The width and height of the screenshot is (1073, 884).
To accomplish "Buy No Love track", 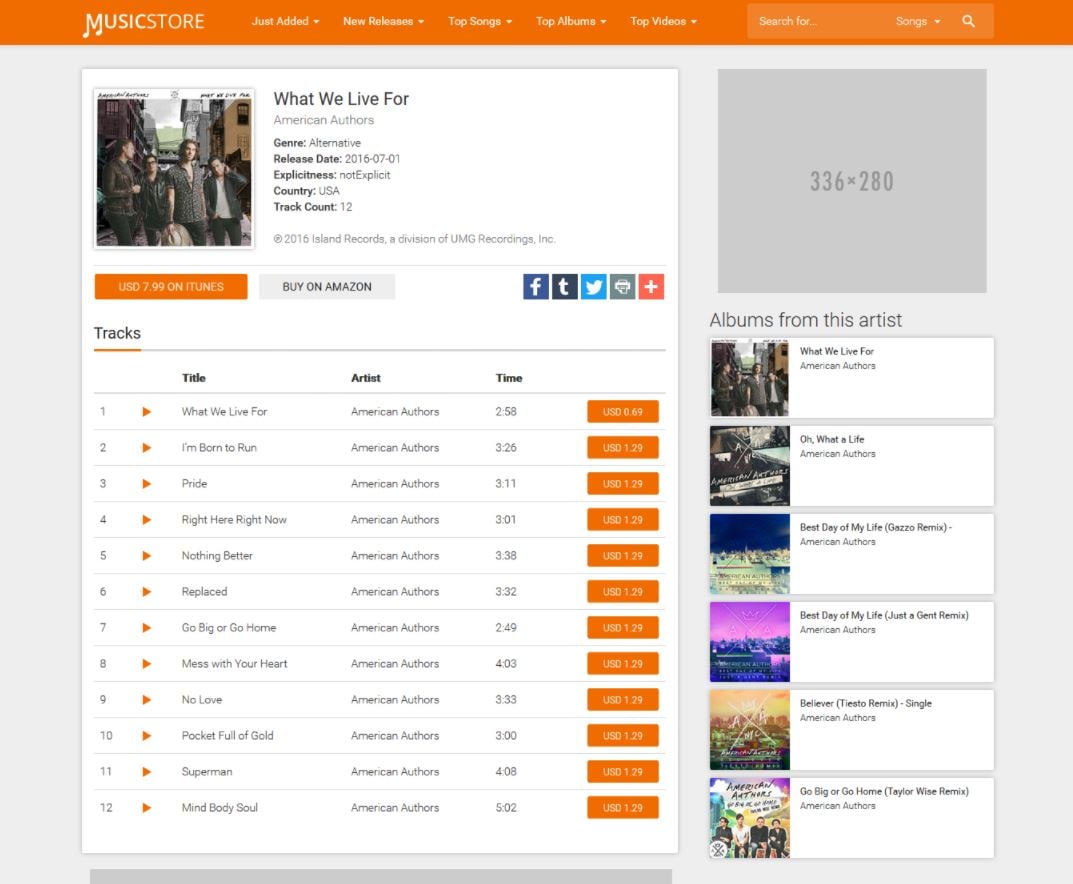I will click(623, 700).
